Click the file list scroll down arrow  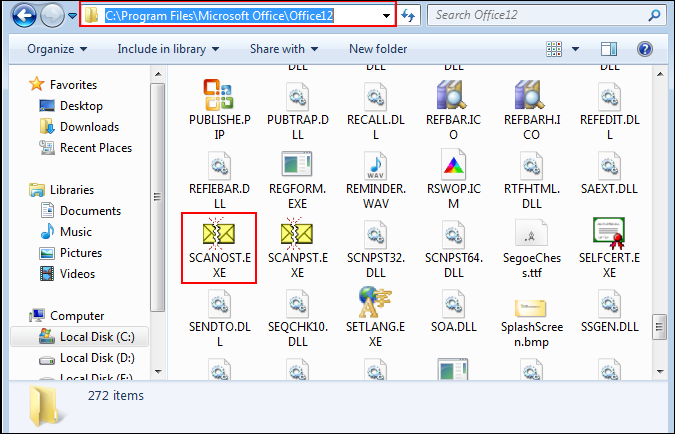(660, 372)
